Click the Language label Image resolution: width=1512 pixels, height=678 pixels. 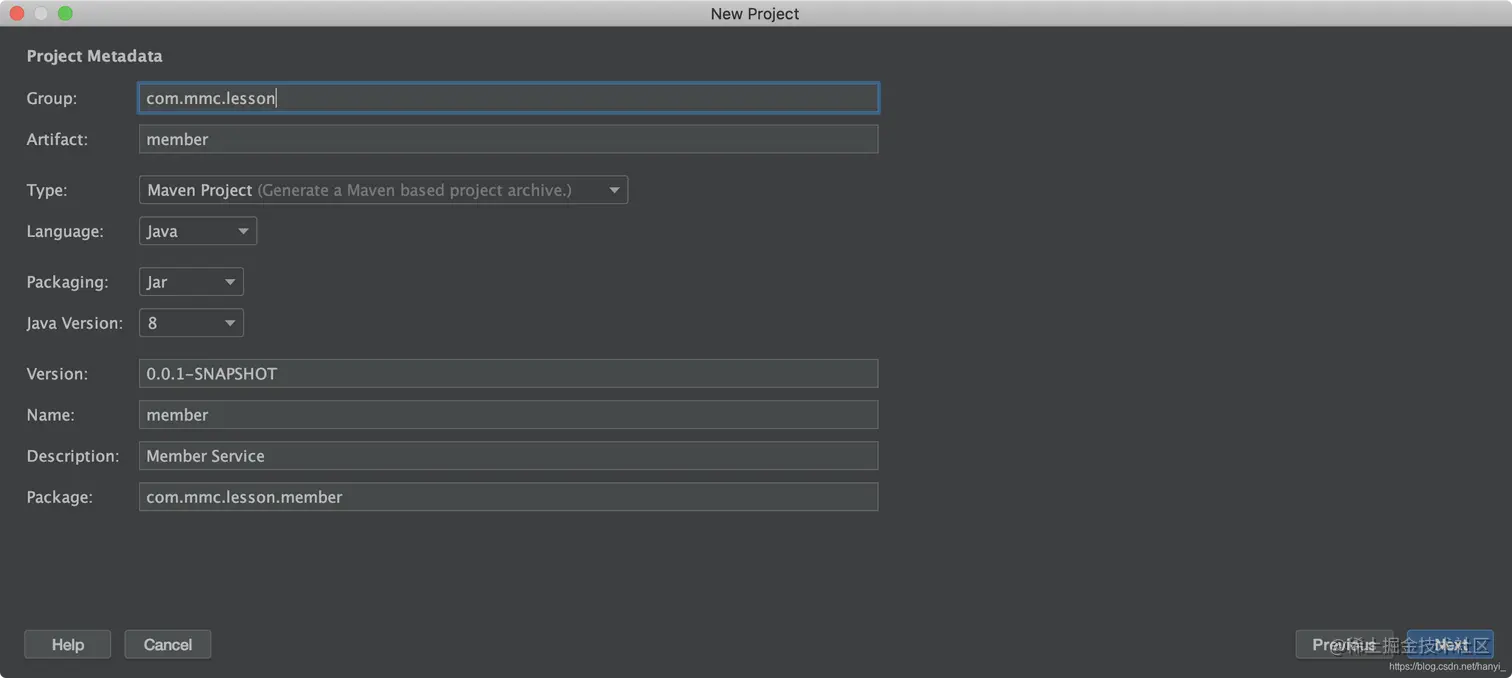coord(65,231)
